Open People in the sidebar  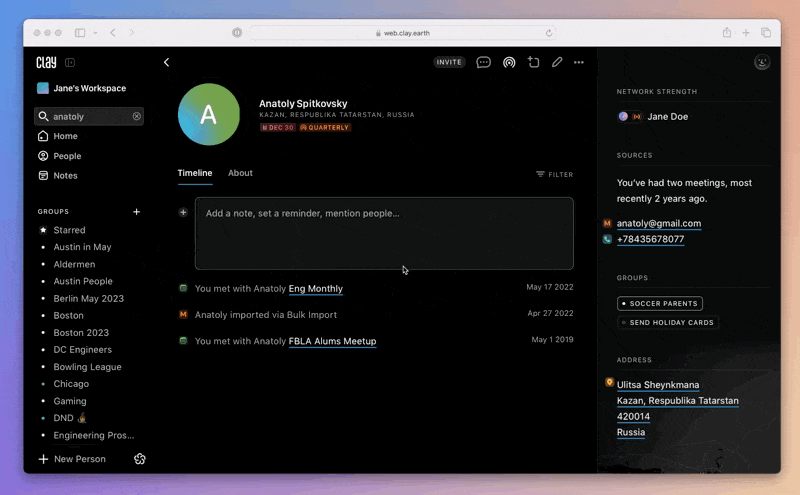[x=67, y=156]
